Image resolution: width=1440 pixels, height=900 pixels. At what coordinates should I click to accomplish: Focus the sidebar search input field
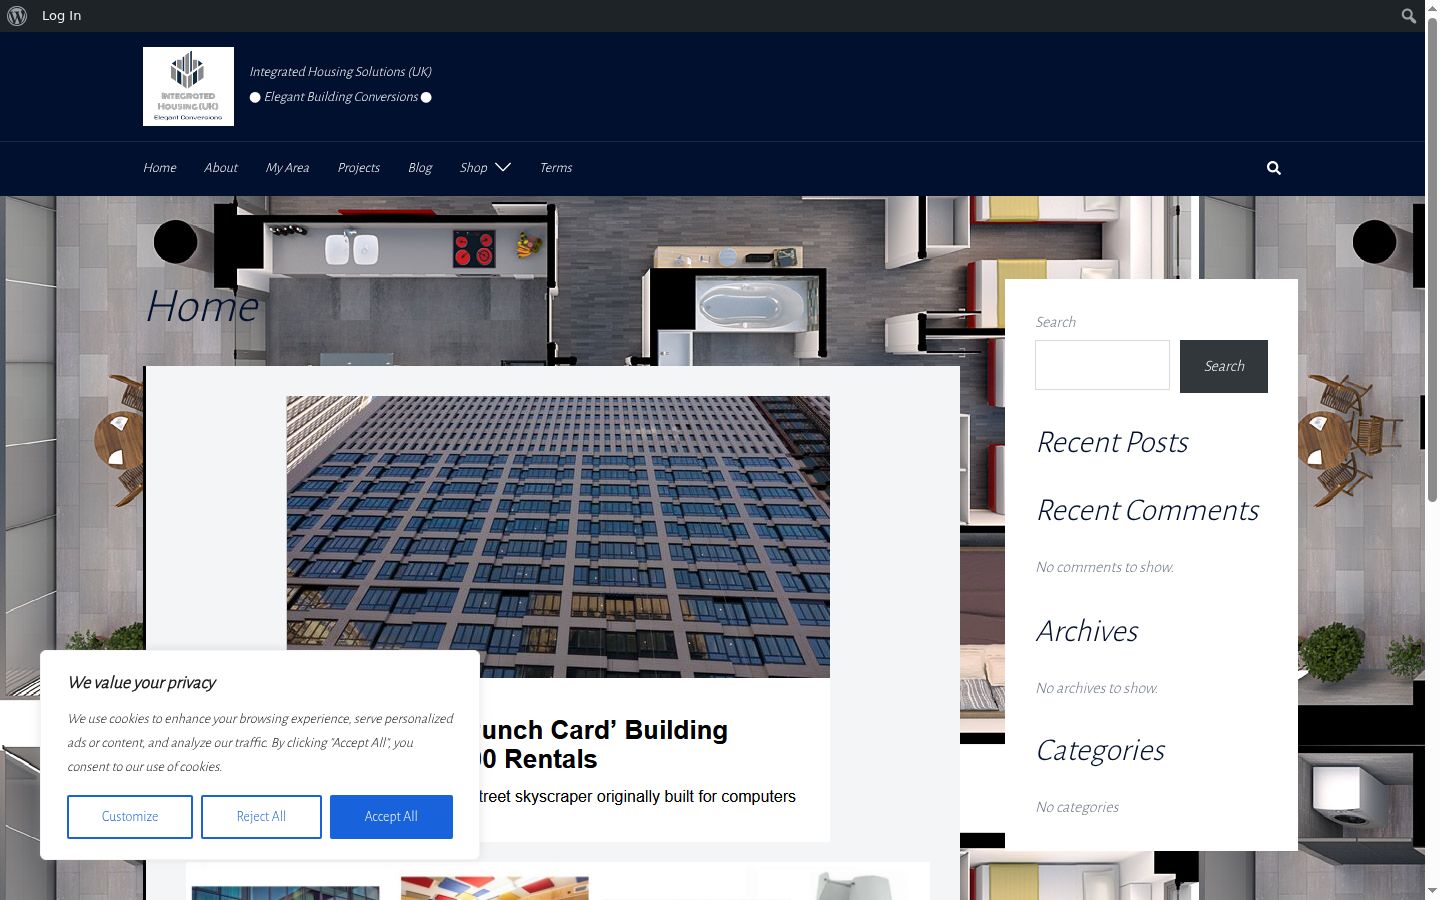1102,365
